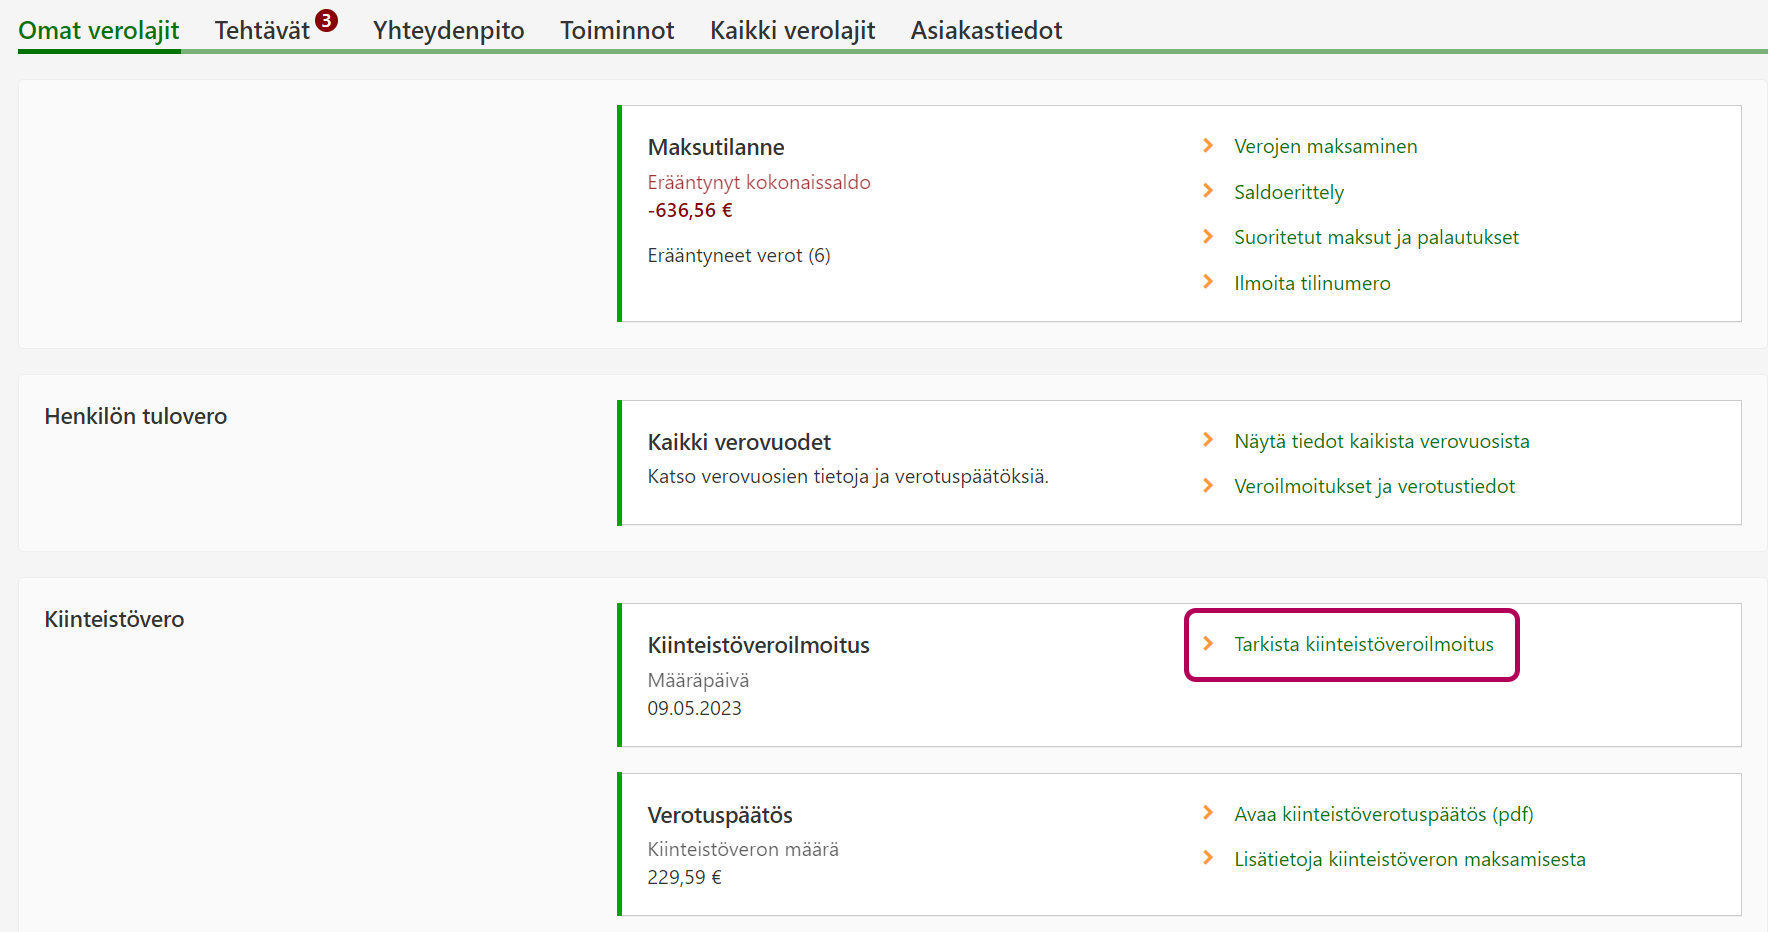The width and height of the screenshot is (1768, 932).
Task: Open the Yhteydenpito tab
Action: (448, 31)
